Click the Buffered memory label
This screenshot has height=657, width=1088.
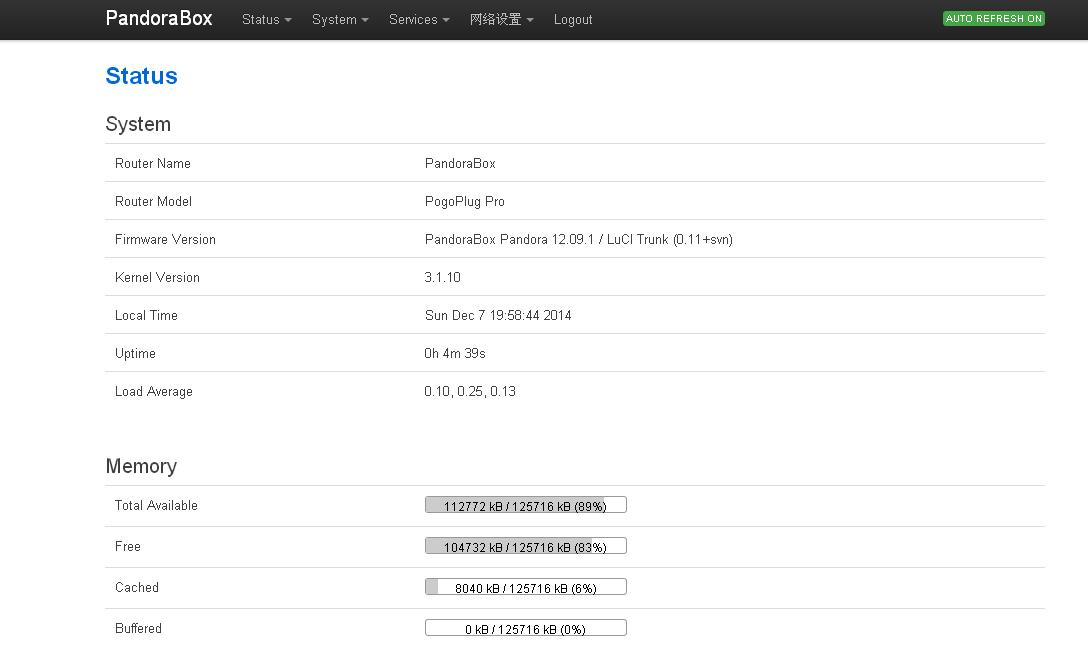[138, 628]
